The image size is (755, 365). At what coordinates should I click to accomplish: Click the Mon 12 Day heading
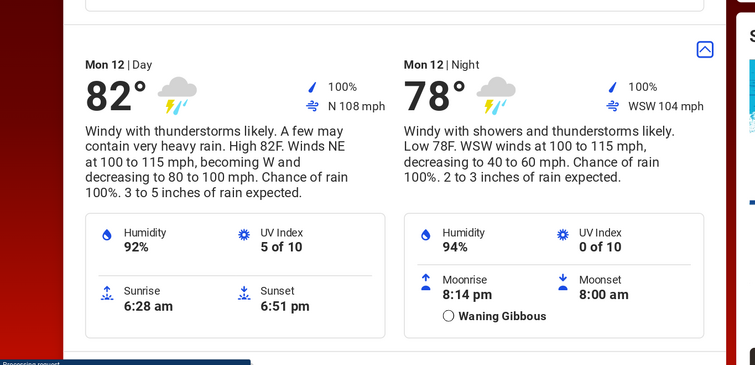[x=118, y=65]
